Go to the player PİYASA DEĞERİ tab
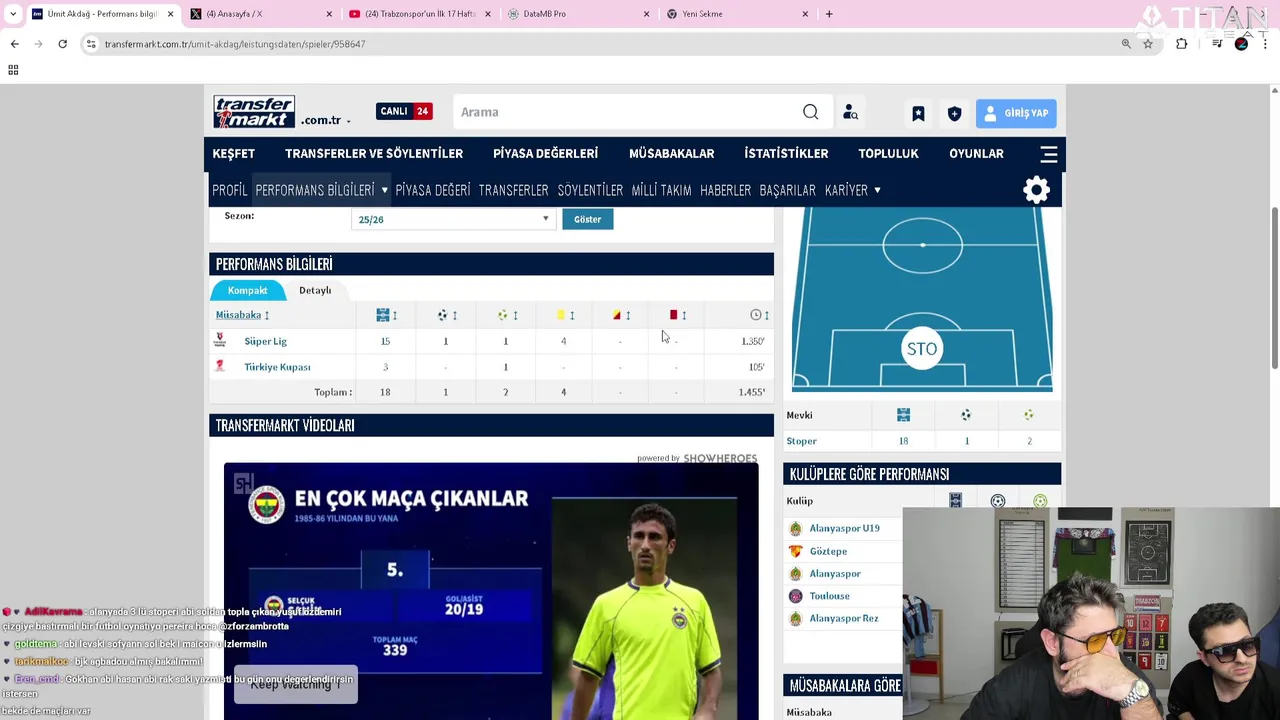Viewport: 1280px width, 720px height. (x=432, y=190)
